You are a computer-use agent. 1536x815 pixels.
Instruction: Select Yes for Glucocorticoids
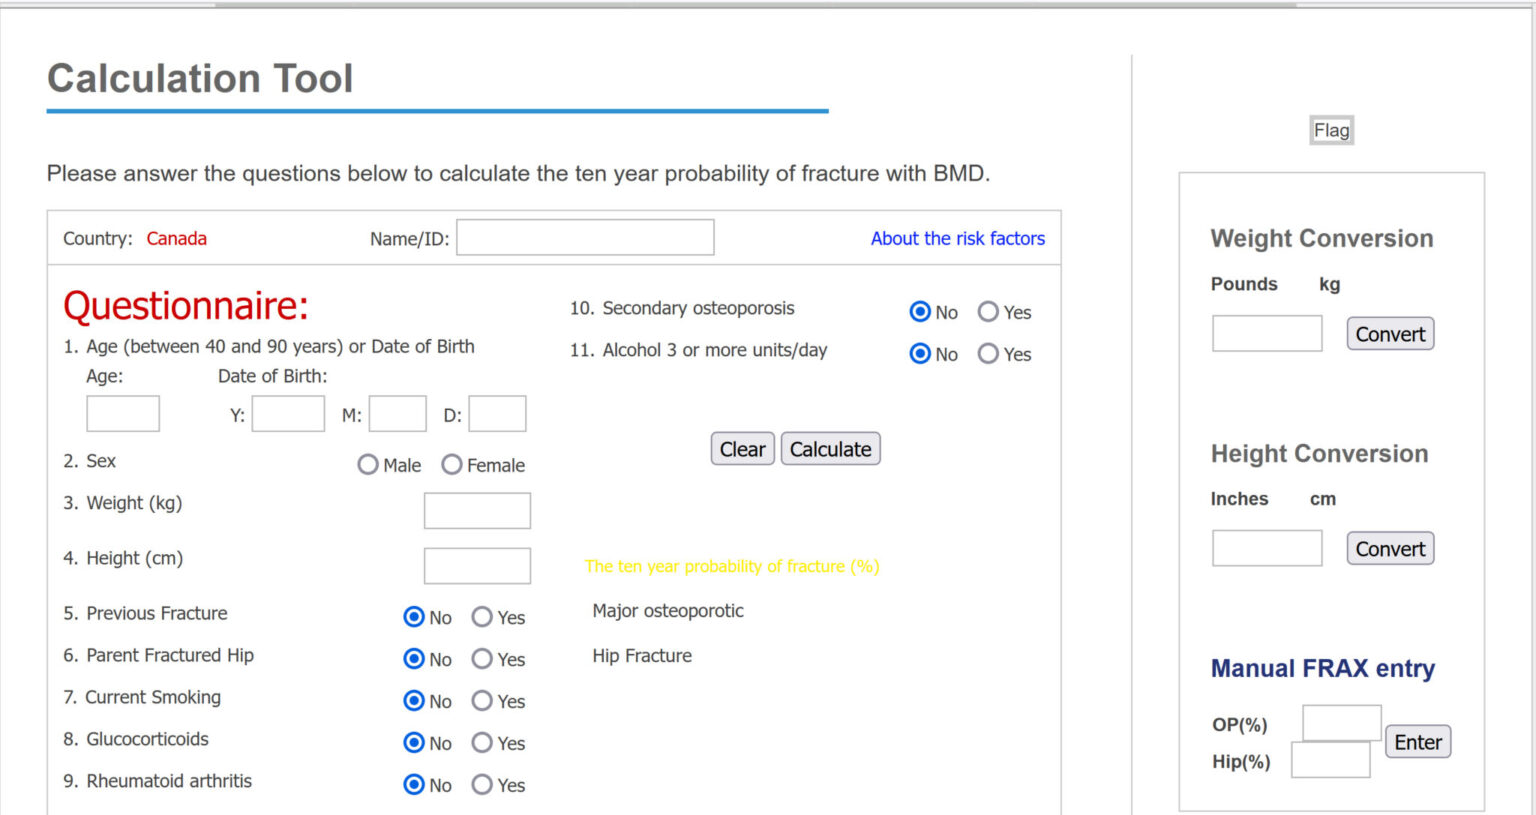(x=483, y=743)
